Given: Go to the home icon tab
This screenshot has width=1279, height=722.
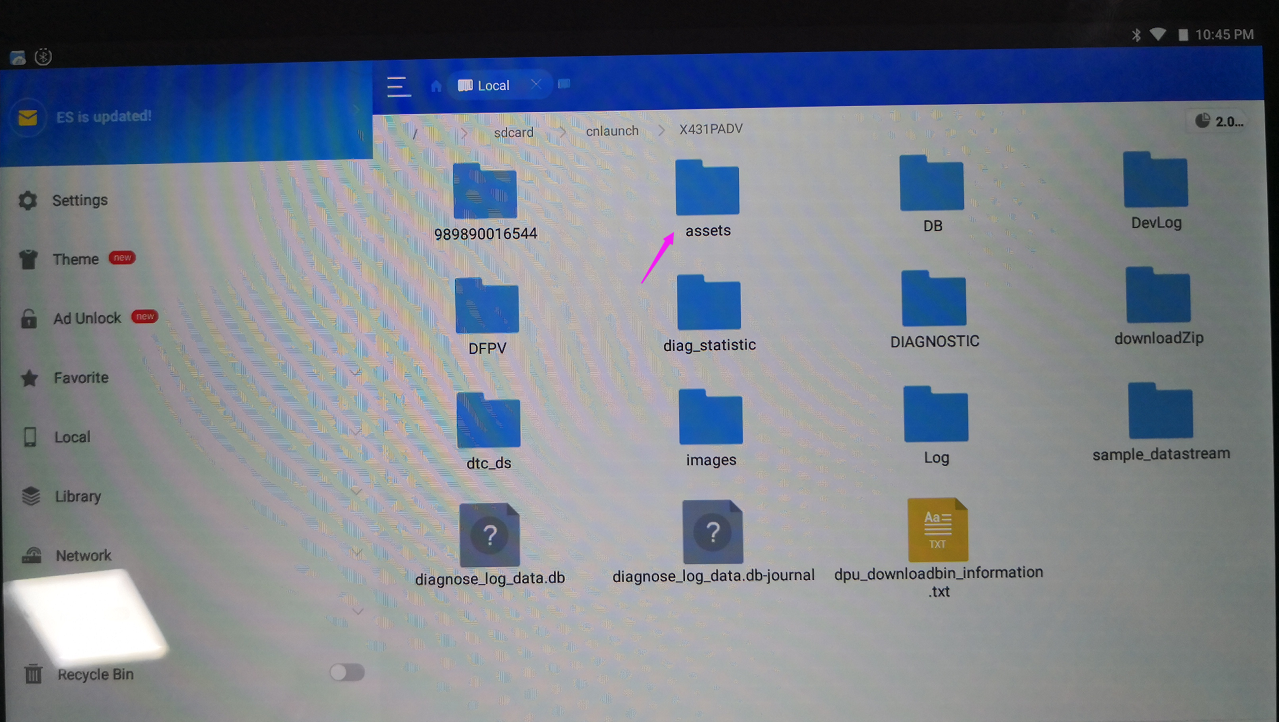Looking at the screenshot, I should (x=436, y=86).
